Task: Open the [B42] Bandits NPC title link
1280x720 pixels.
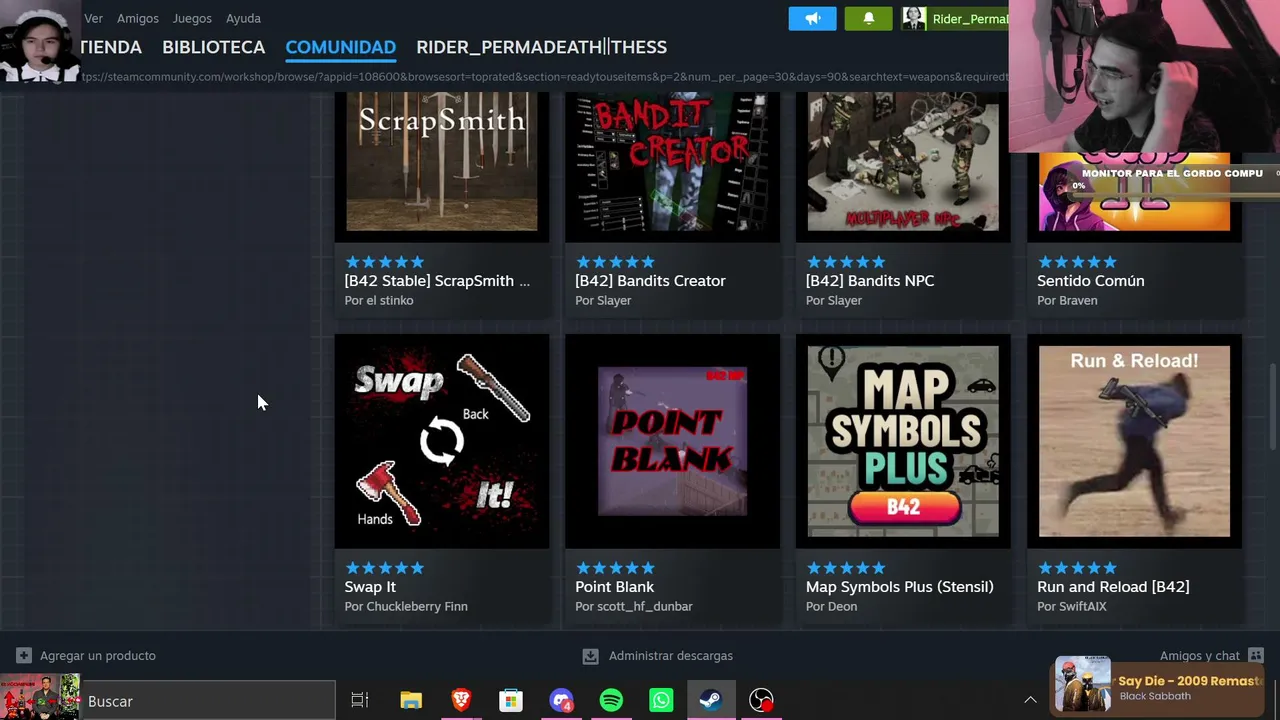Action: 870,281
